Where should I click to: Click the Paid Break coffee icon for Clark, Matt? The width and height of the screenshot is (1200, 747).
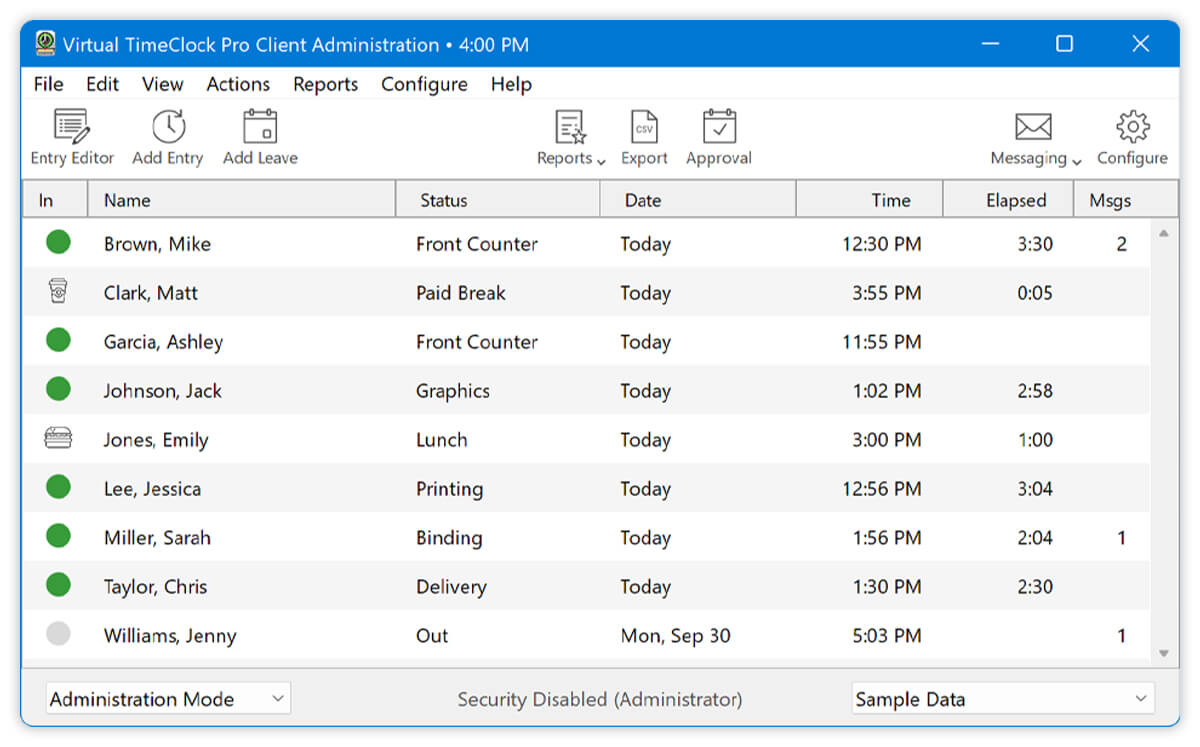(57, 292)
